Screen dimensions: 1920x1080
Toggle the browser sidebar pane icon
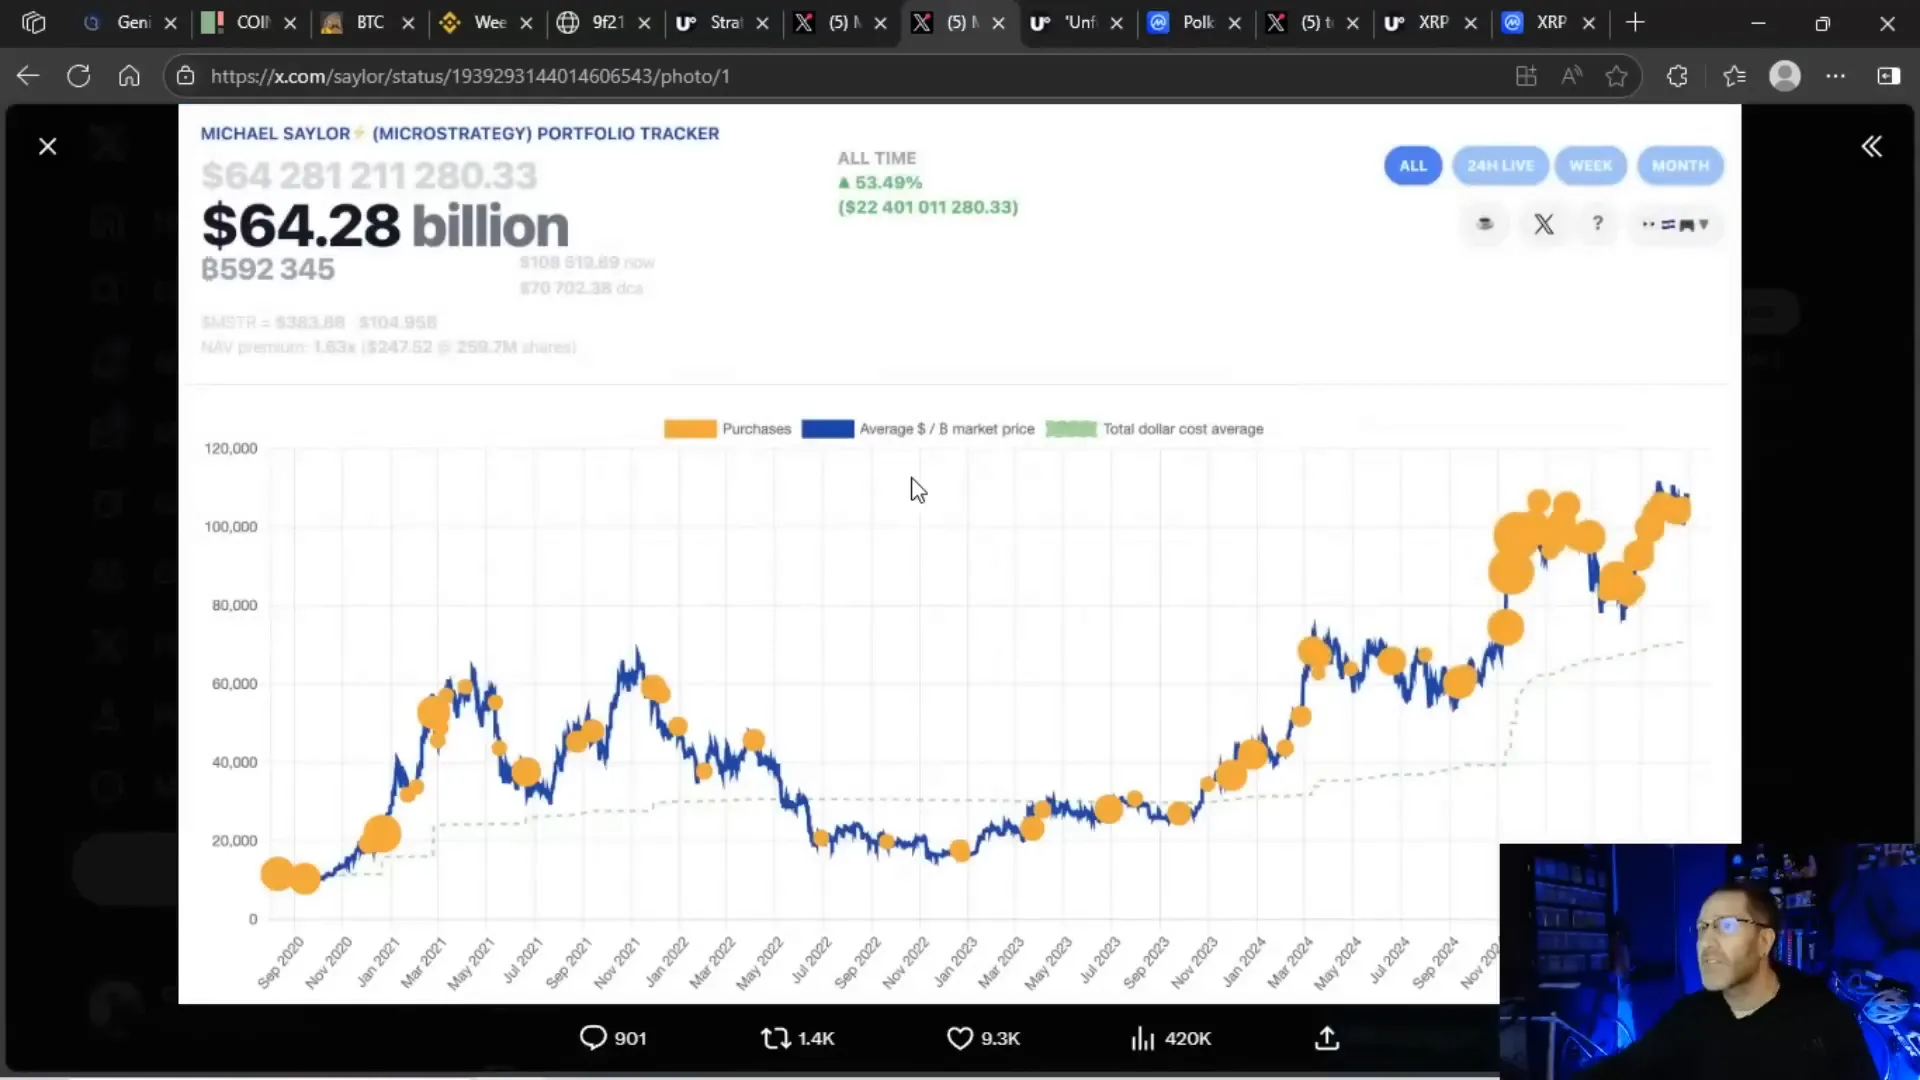pos(1888,76)
